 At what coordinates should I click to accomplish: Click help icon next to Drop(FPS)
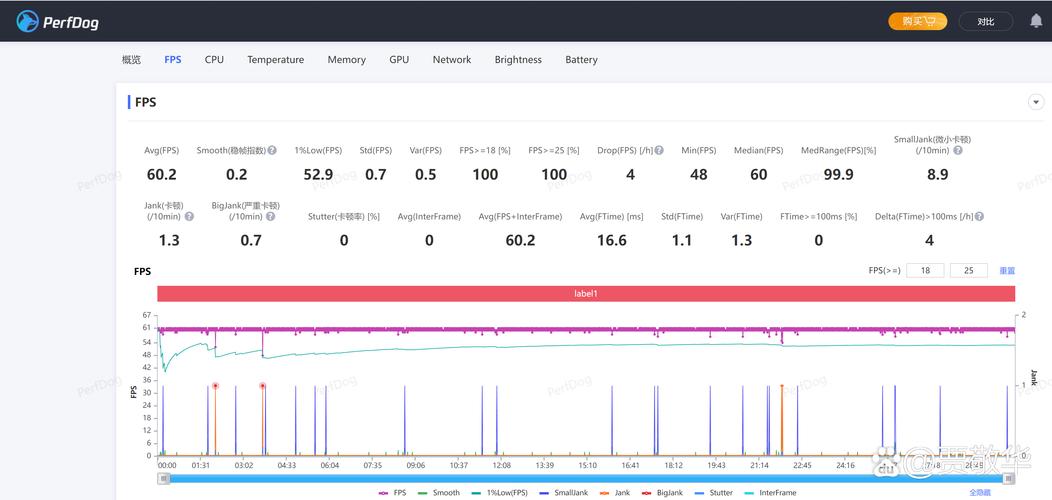point(659,150)
